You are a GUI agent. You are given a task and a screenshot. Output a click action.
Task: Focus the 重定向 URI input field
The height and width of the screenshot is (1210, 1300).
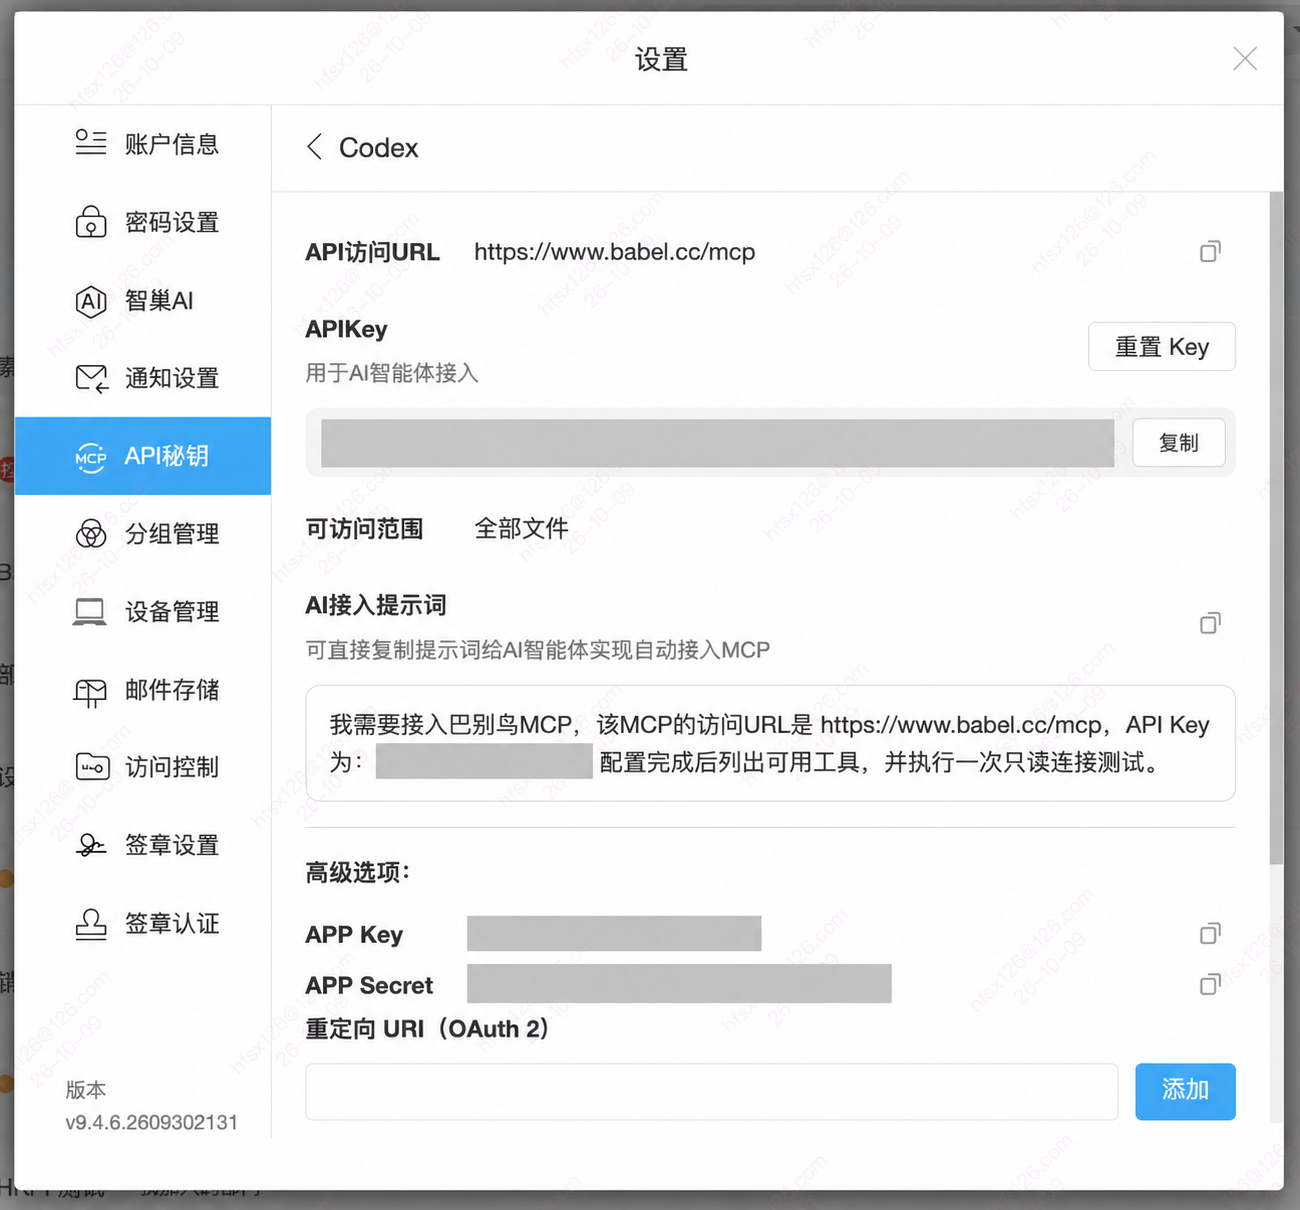click(x=712, y=1091)
